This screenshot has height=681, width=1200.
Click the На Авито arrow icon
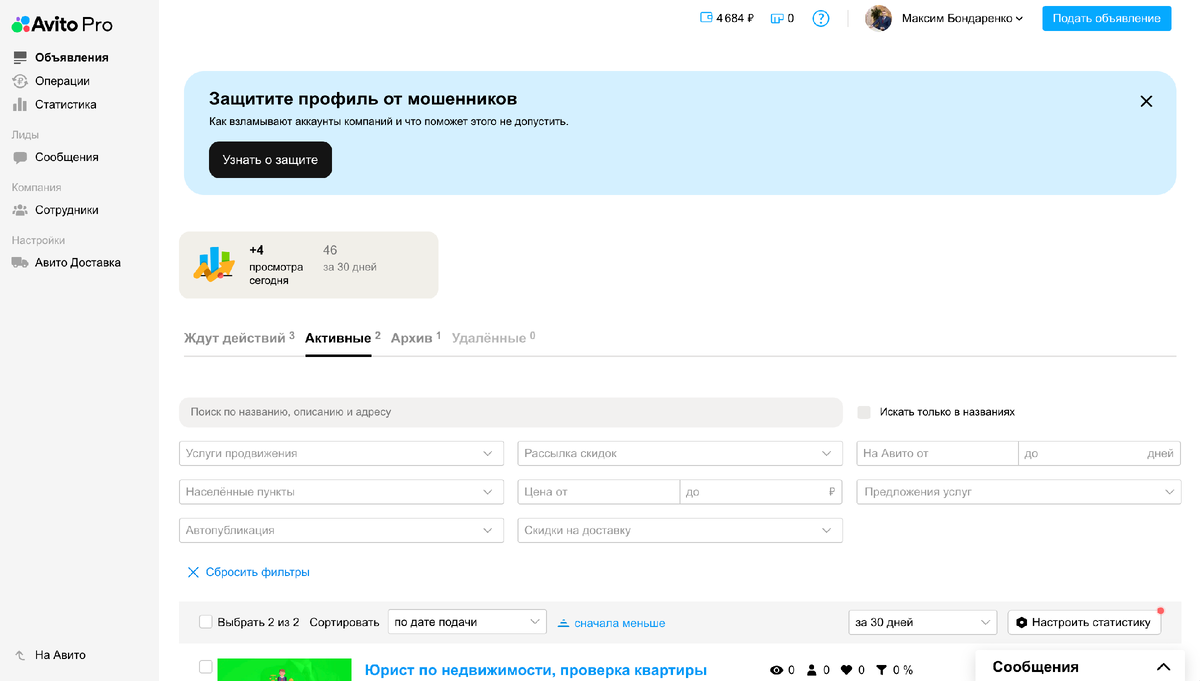pyautogui.click(x=20, y=655)
